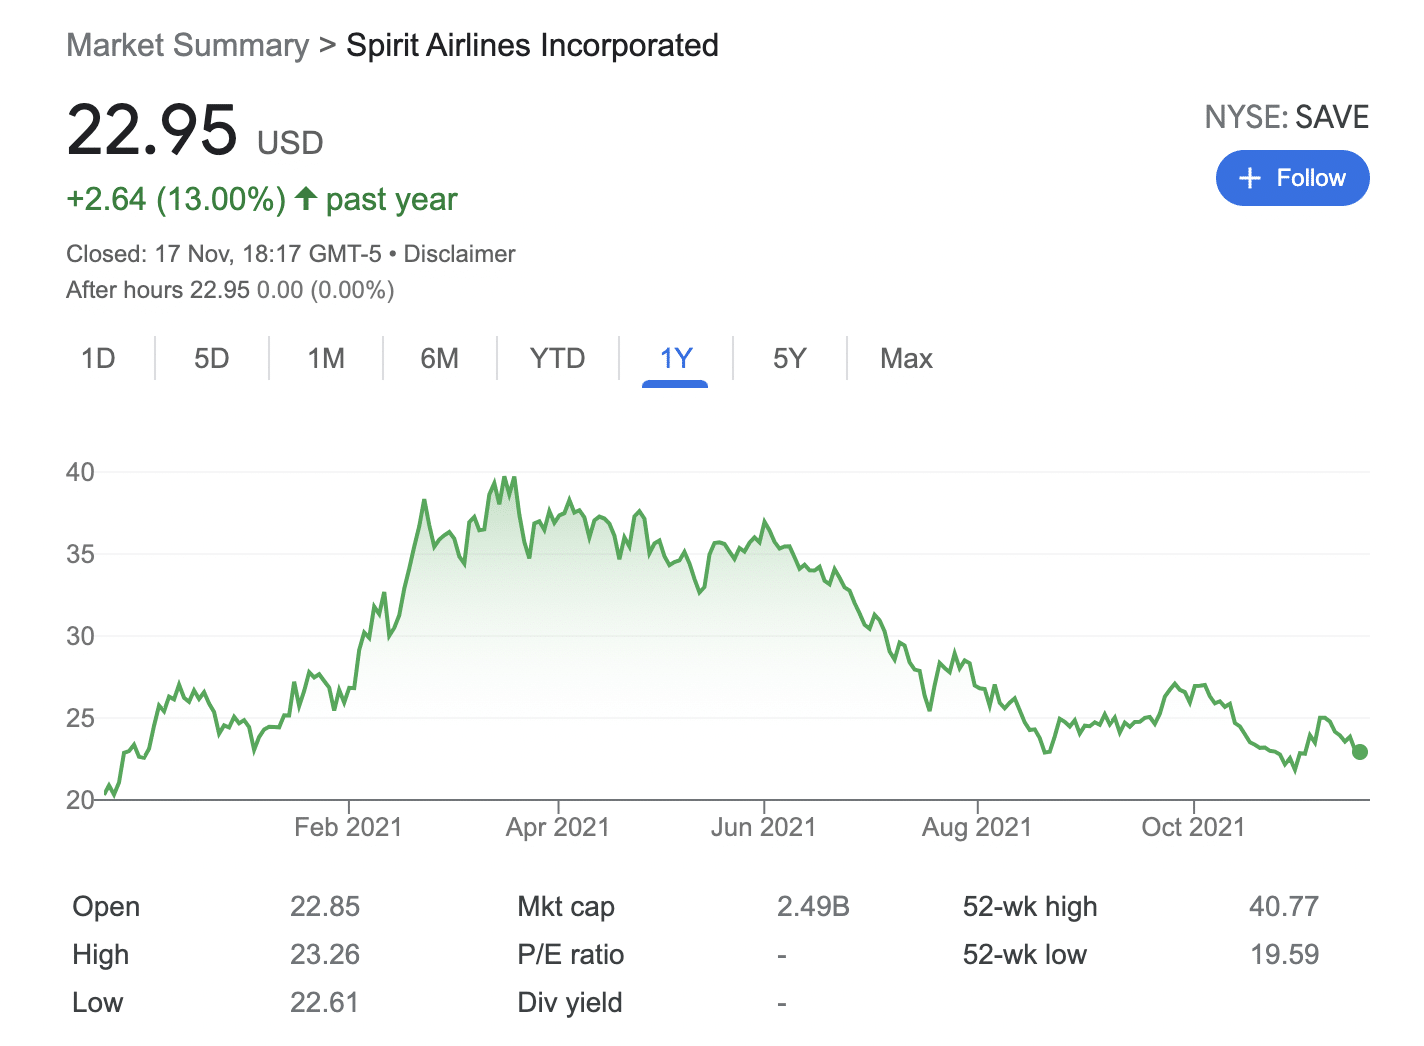Click the Apr 2021 axis label
Screen dimensions: 1424x1046
(557, 827)
